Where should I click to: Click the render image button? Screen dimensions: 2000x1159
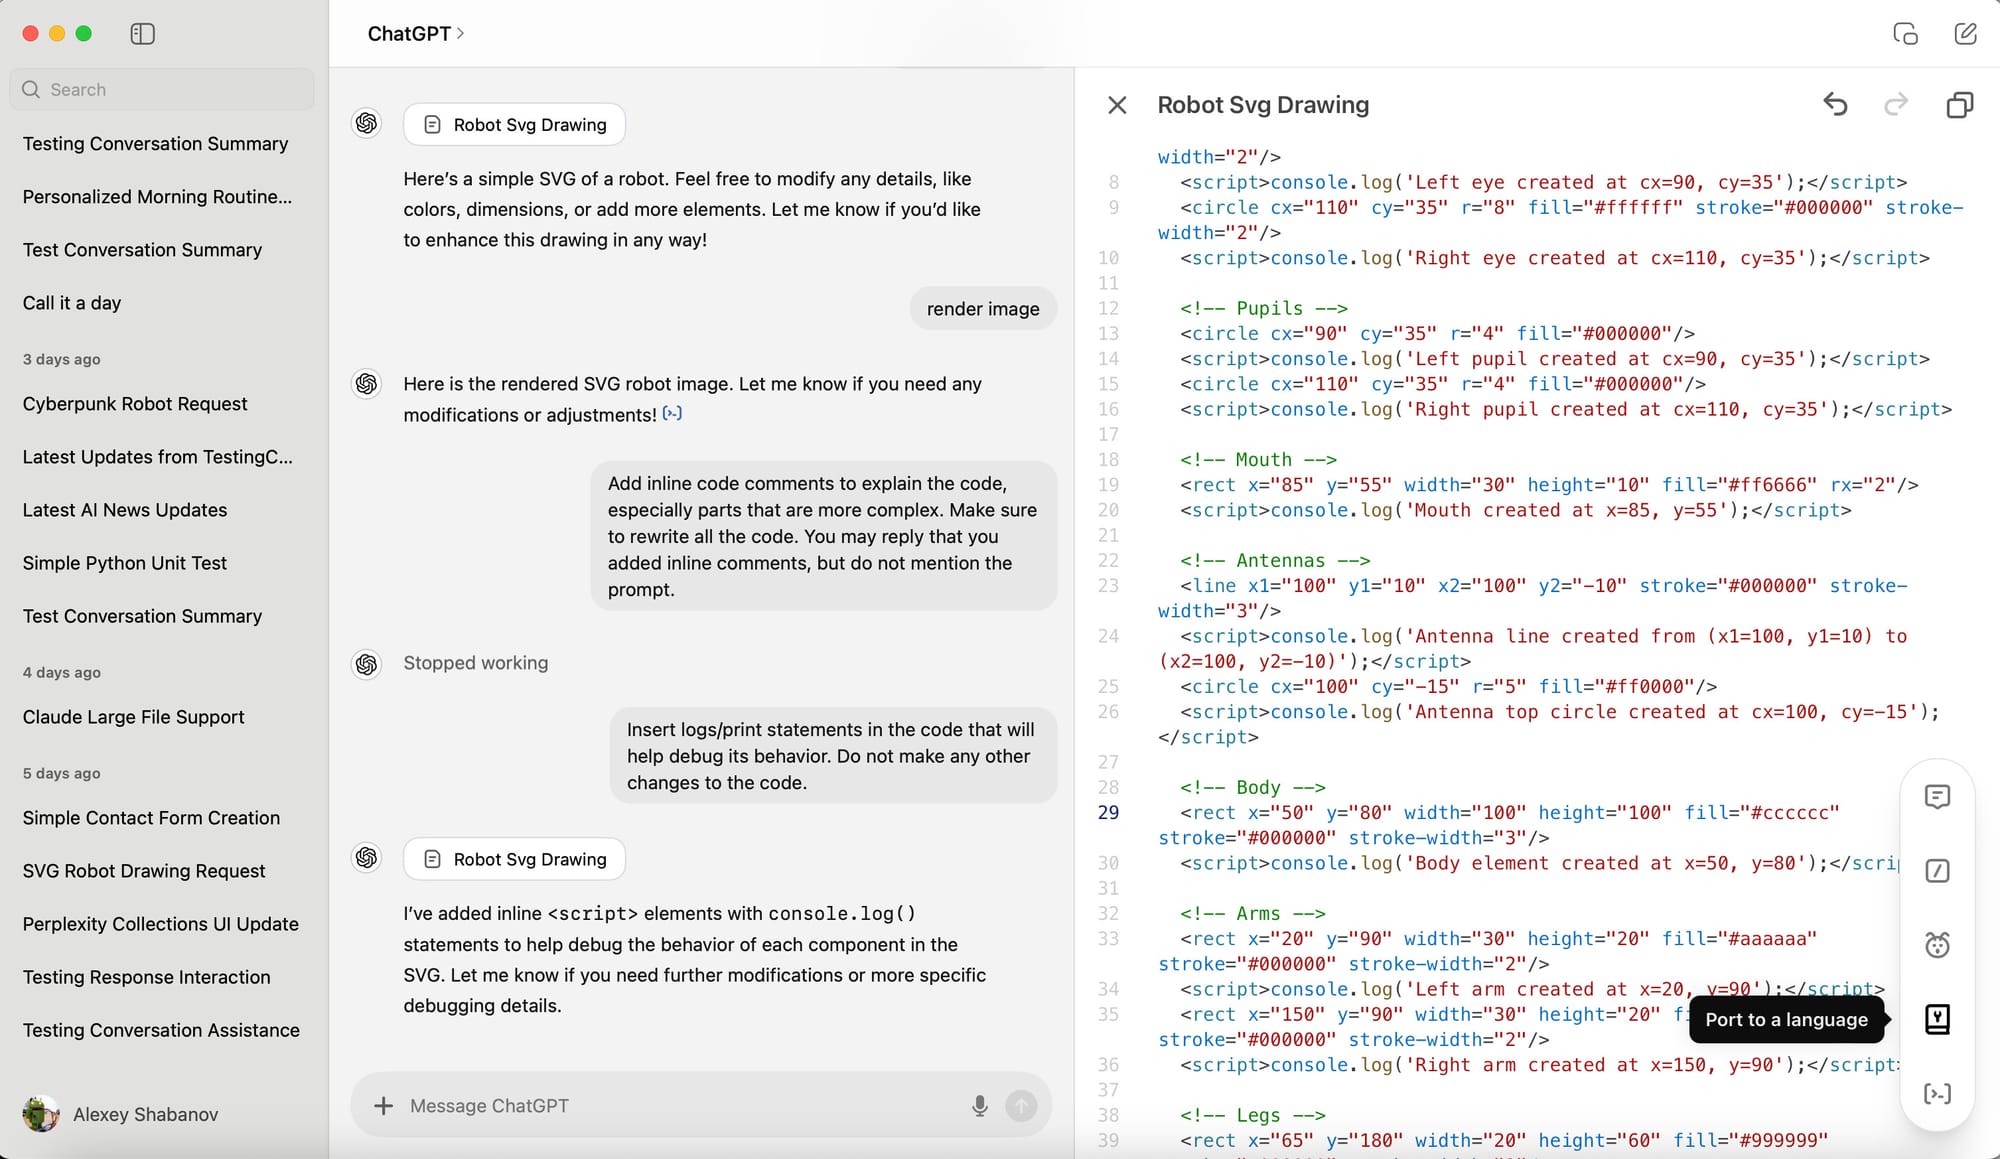tap(982, 308)
